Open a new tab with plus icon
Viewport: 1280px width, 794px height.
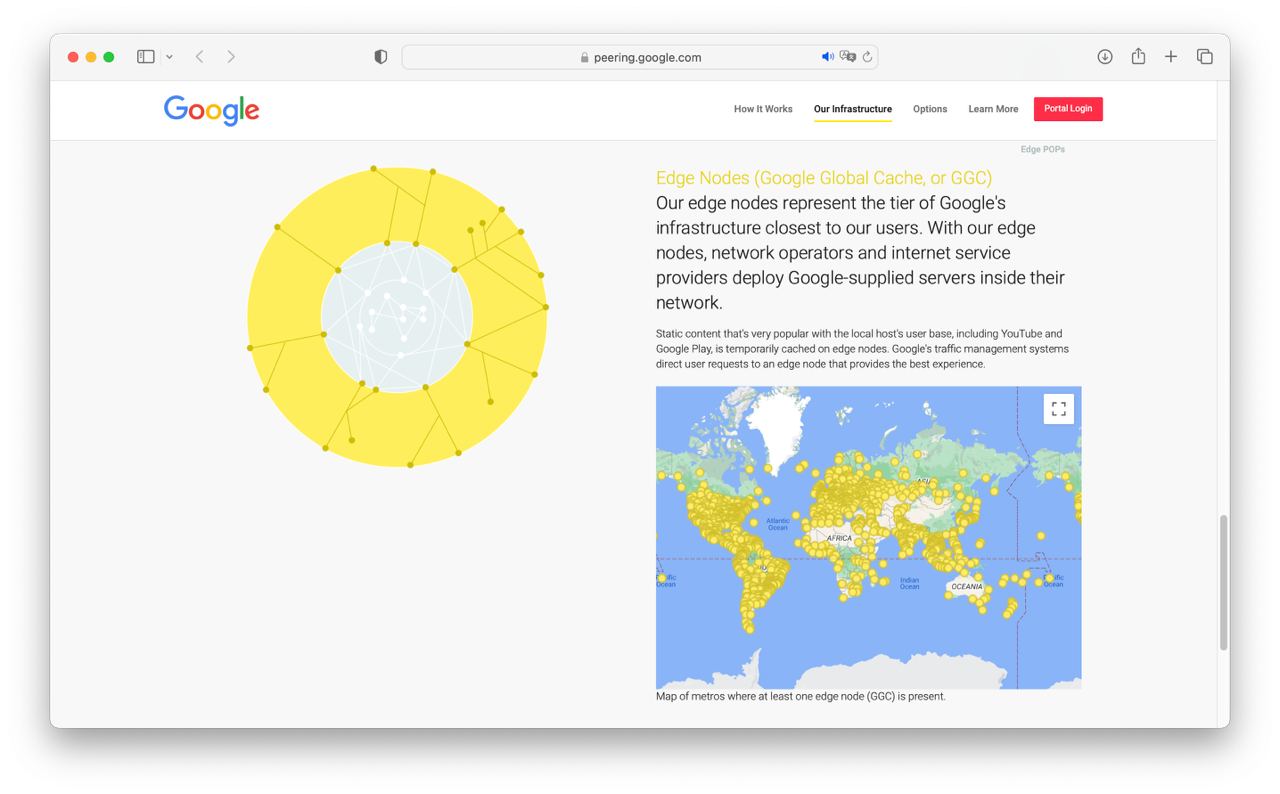point(1171,57)
